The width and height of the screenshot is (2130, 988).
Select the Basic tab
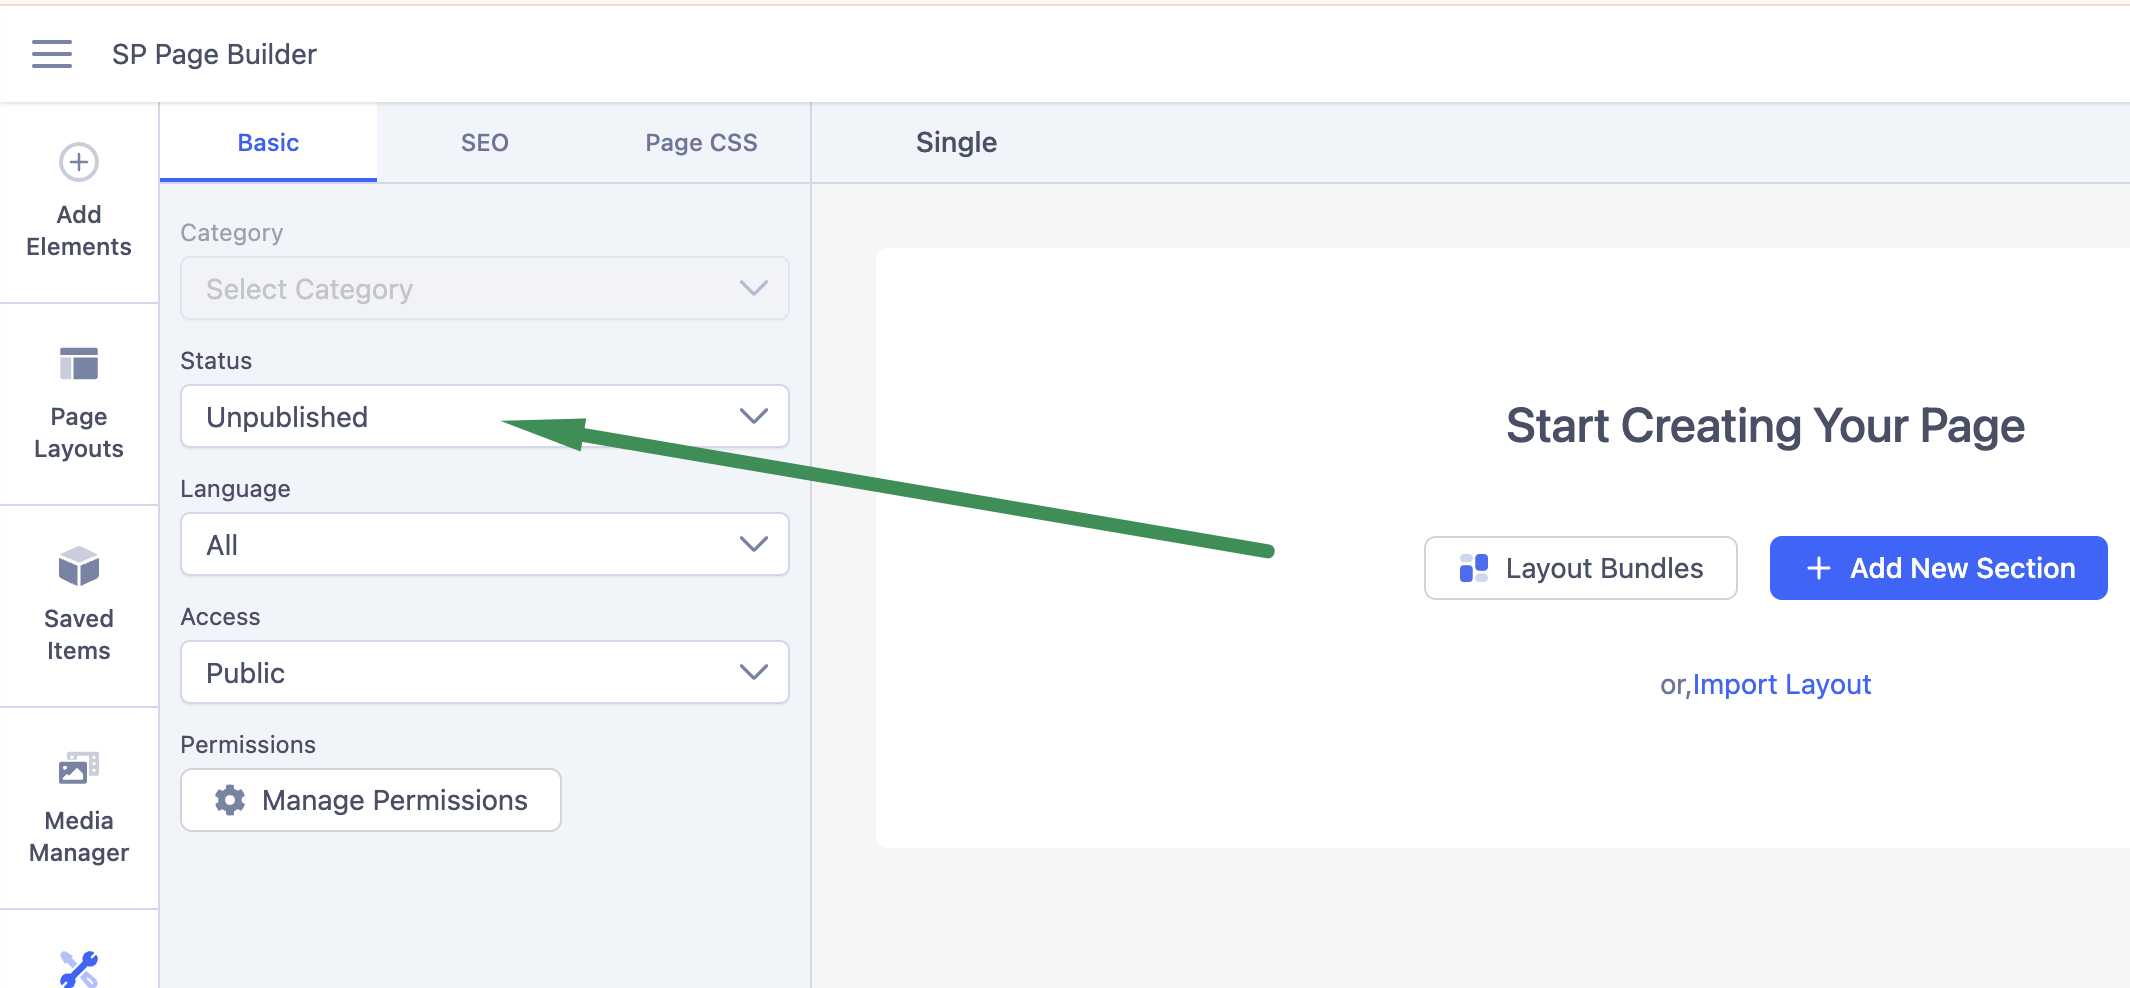coord(268,143)
